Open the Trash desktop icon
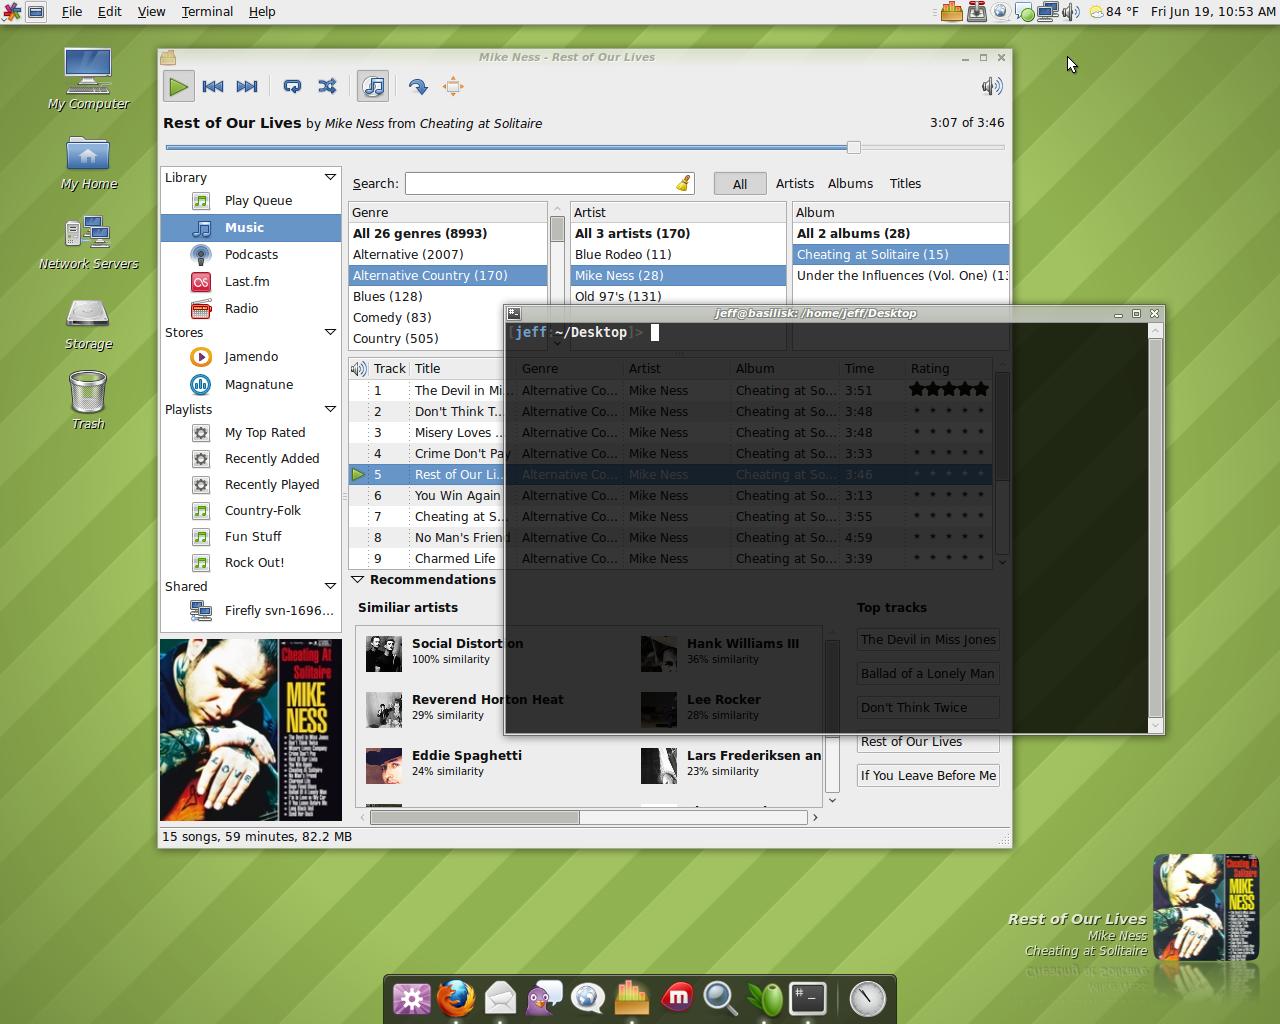The image size is (1280, 1024). 88,400
